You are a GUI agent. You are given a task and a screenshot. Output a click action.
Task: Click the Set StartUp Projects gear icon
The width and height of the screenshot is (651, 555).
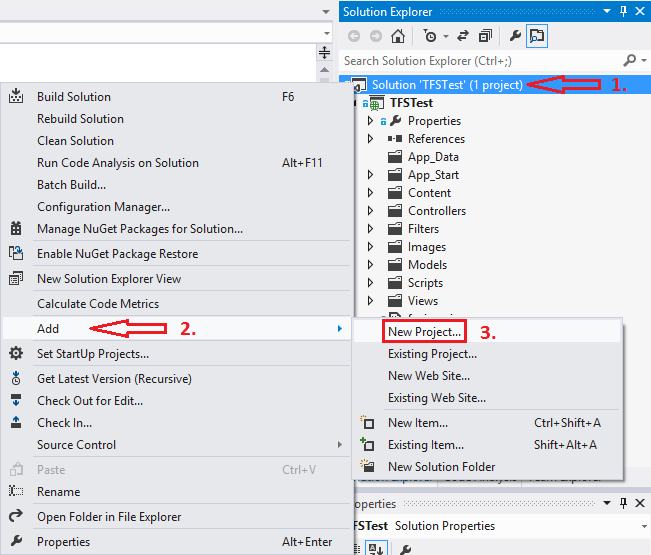pos(16,353)
